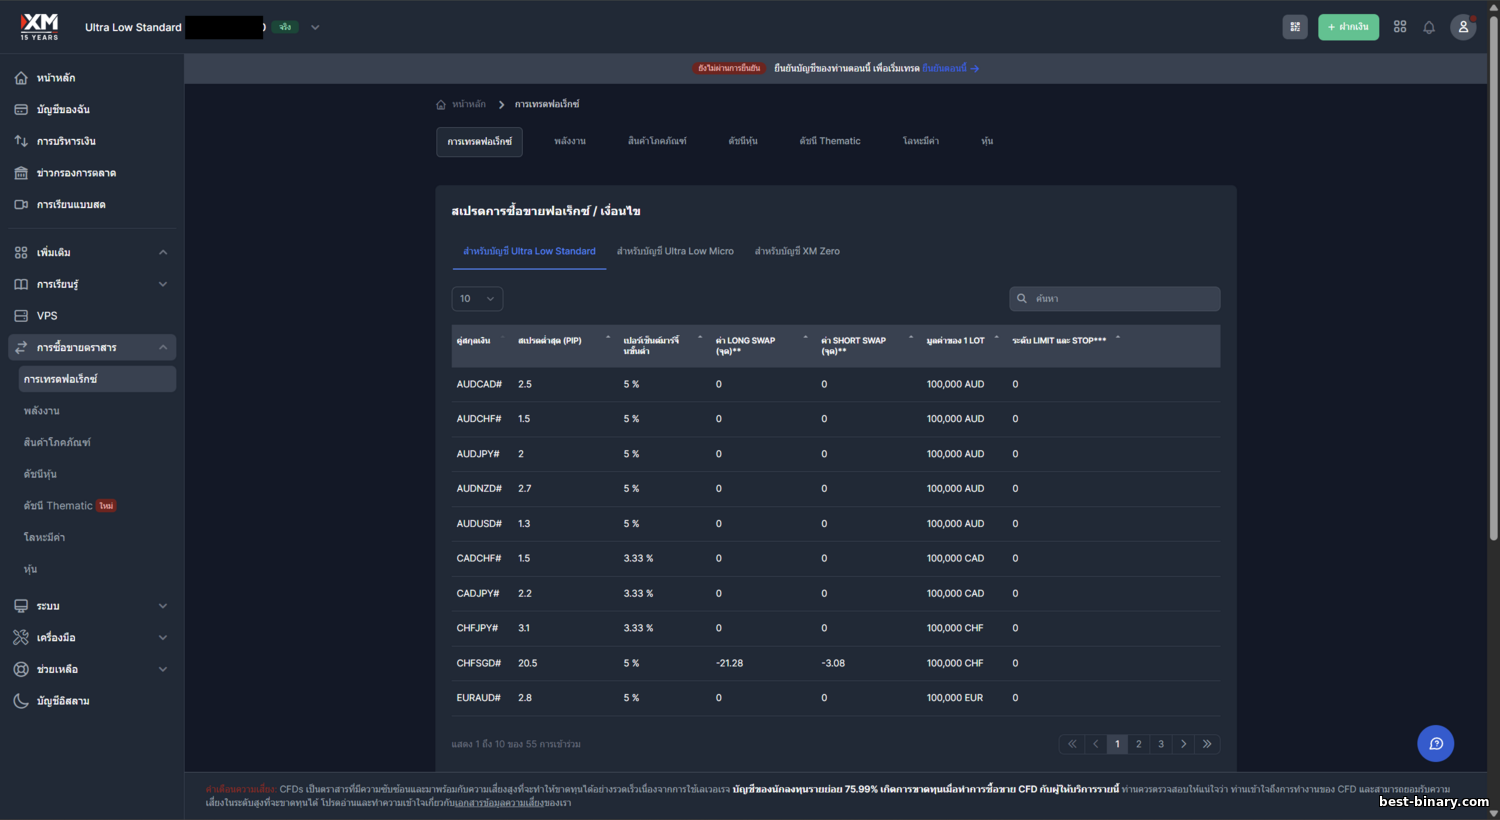Open the rows-per-page dropdown showing 10

[477, 299]
